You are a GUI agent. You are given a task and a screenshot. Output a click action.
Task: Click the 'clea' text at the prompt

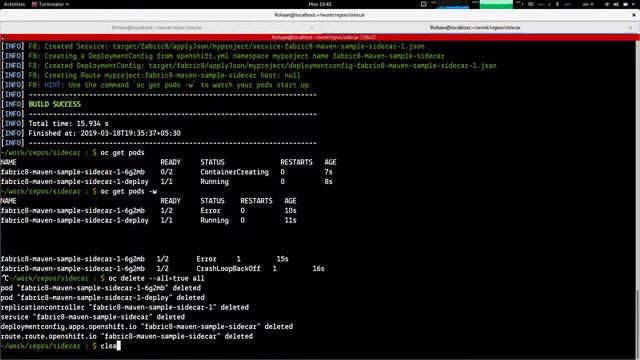pyautogui.click(x=108, y=346)
